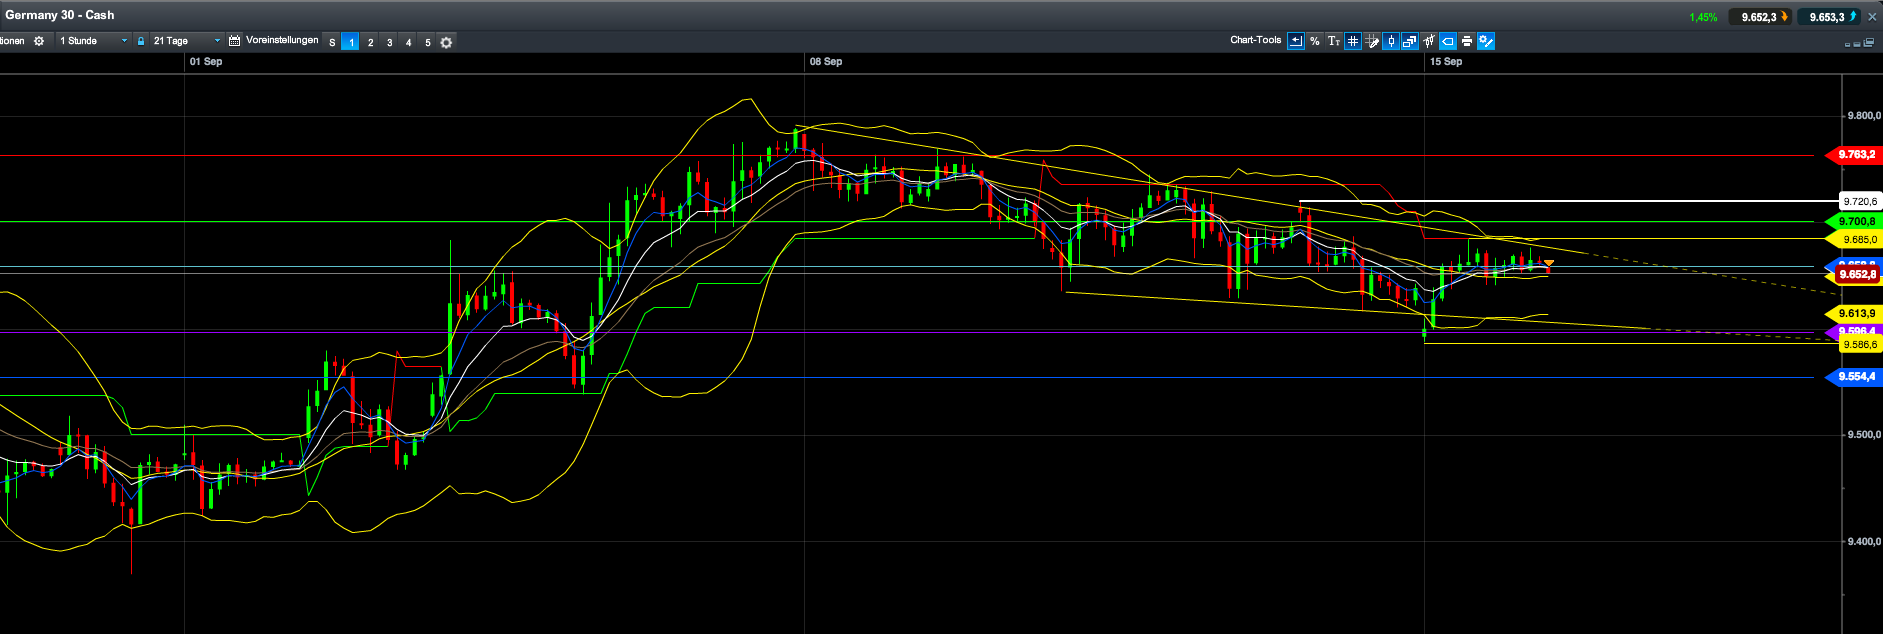
Task: Select preset 4
Action: (408, 42)
